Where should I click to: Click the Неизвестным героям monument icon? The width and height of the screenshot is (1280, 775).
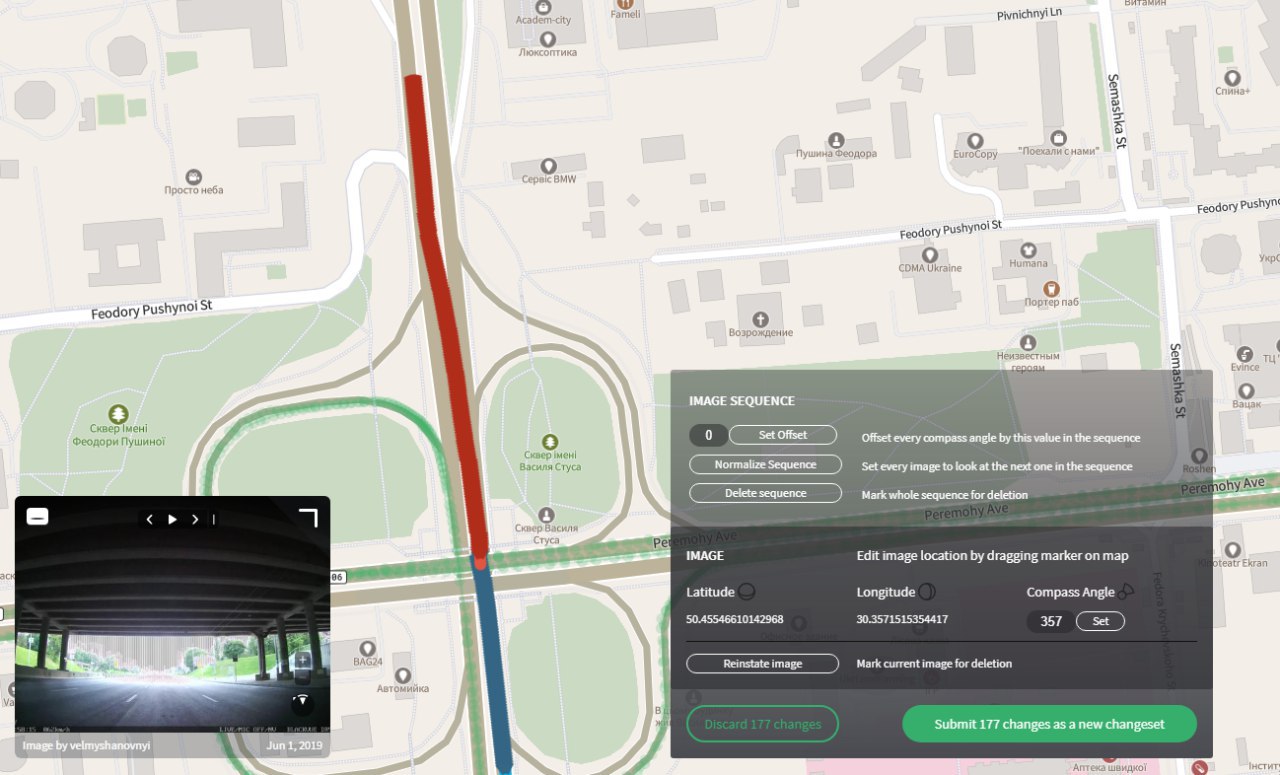[1027, 341]
